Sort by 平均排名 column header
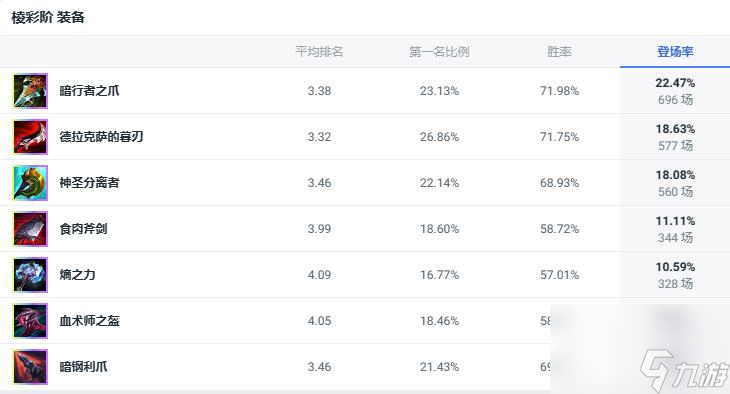 319,51
